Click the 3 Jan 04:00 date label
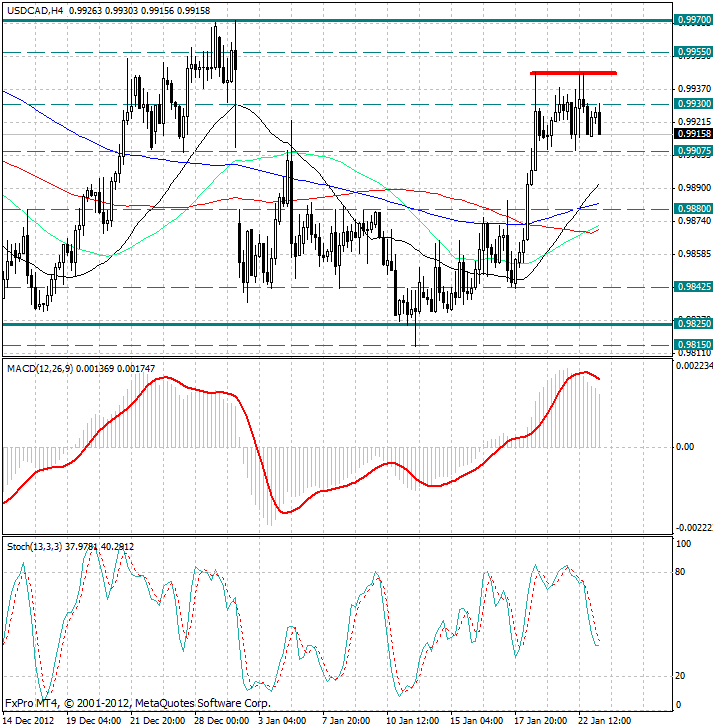713x728 pixels. click(282, 721)
